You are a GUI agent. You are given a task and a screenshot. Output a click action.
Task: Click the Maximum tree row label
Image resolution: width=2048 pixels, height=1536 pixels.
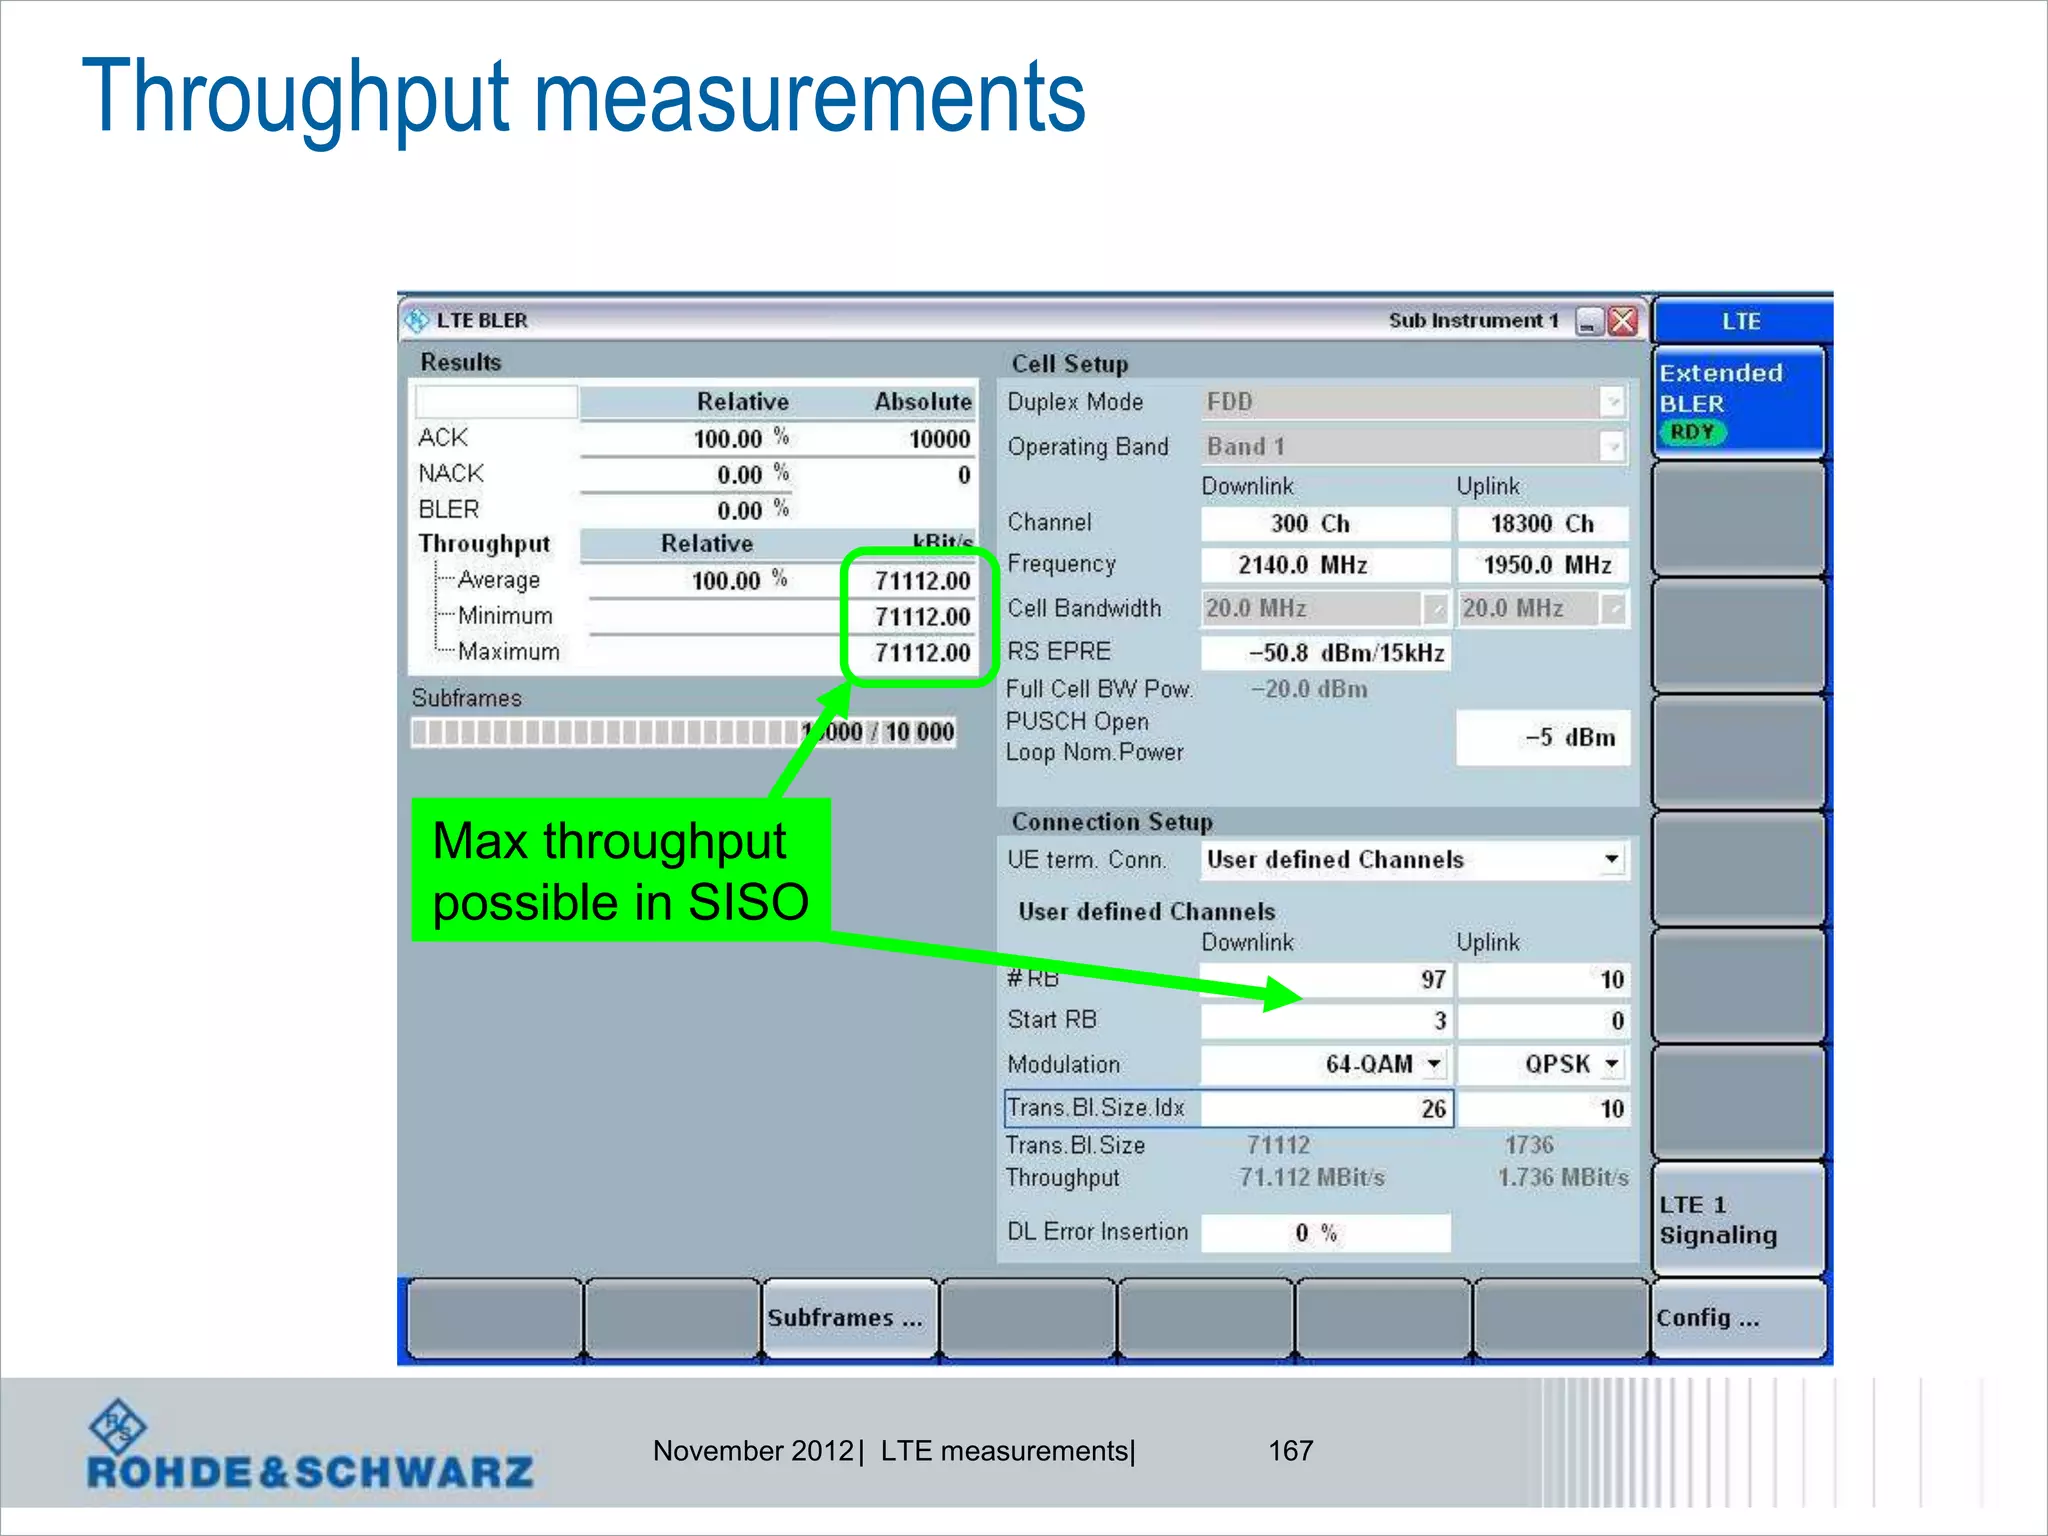click(x=509, y=652)
